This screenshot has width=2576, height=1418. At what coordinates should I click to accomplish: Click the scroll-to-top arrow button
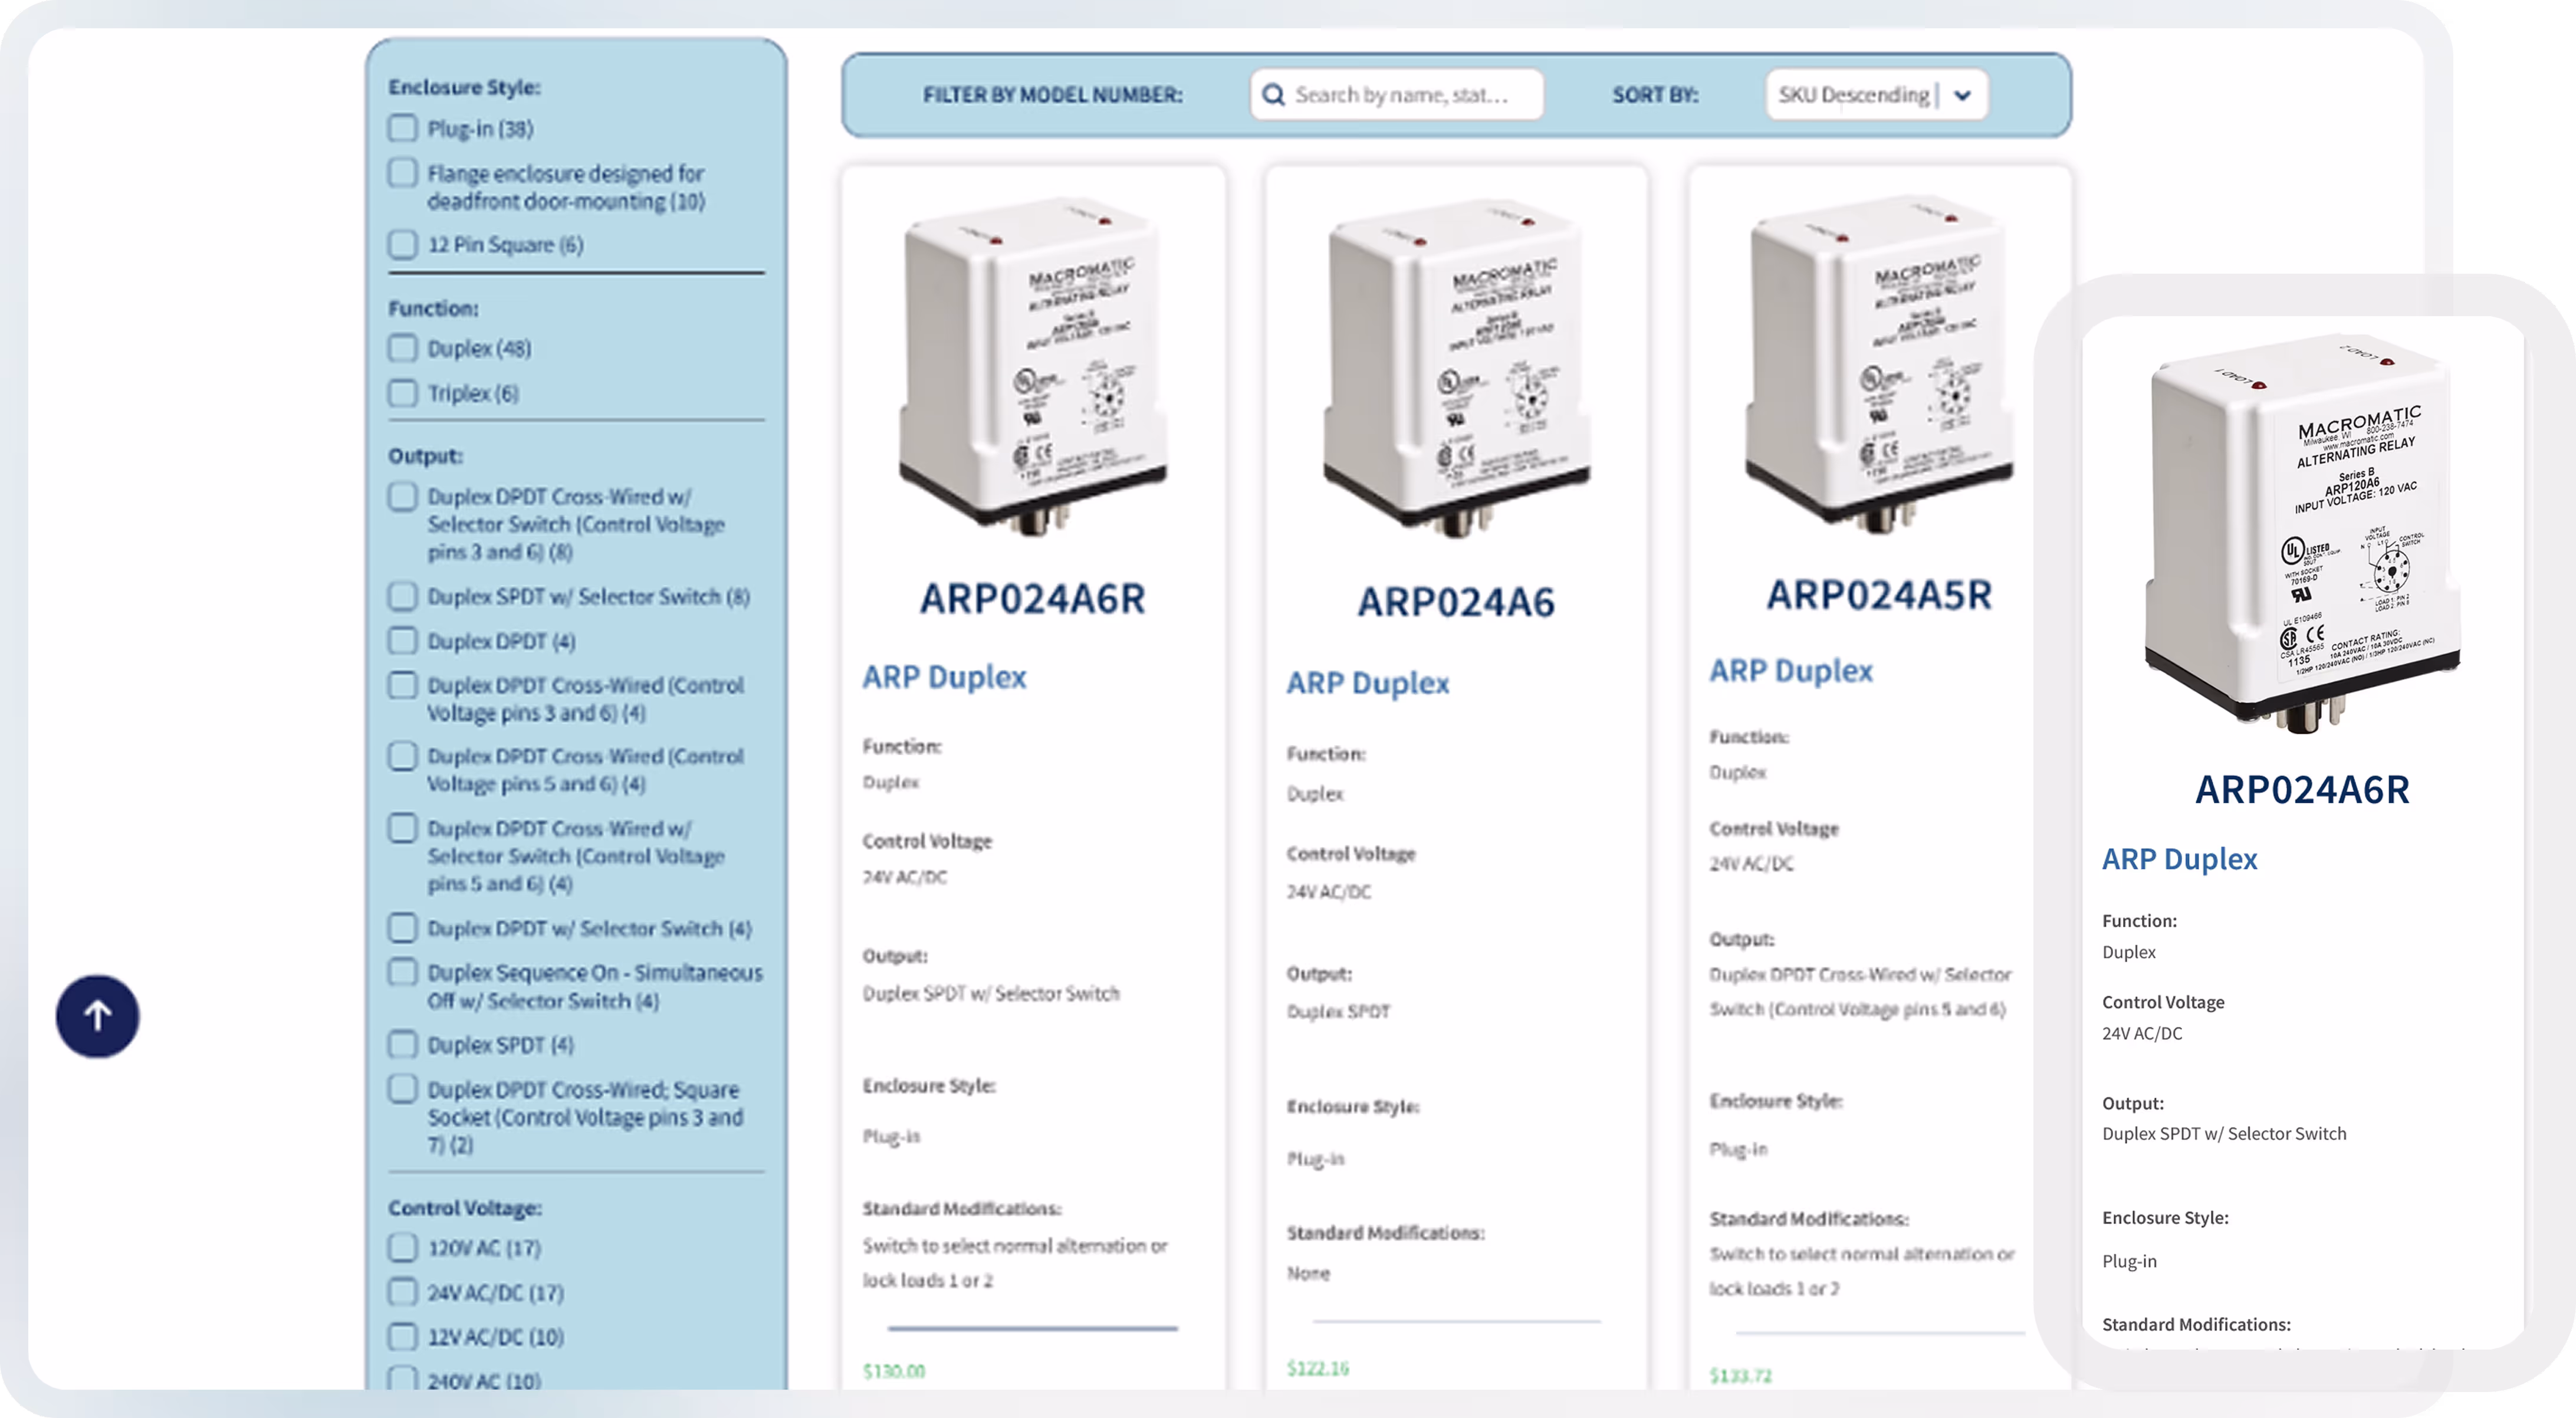97,1016
